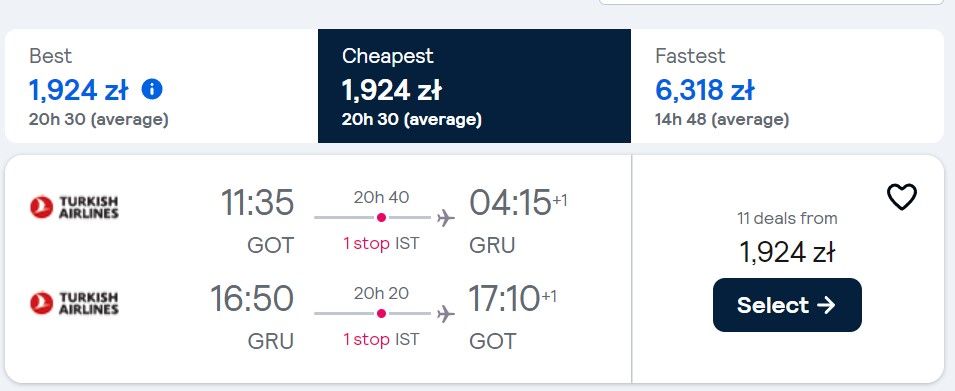
Task: Select the 1,924 zł flight deal
Action: 787,305
